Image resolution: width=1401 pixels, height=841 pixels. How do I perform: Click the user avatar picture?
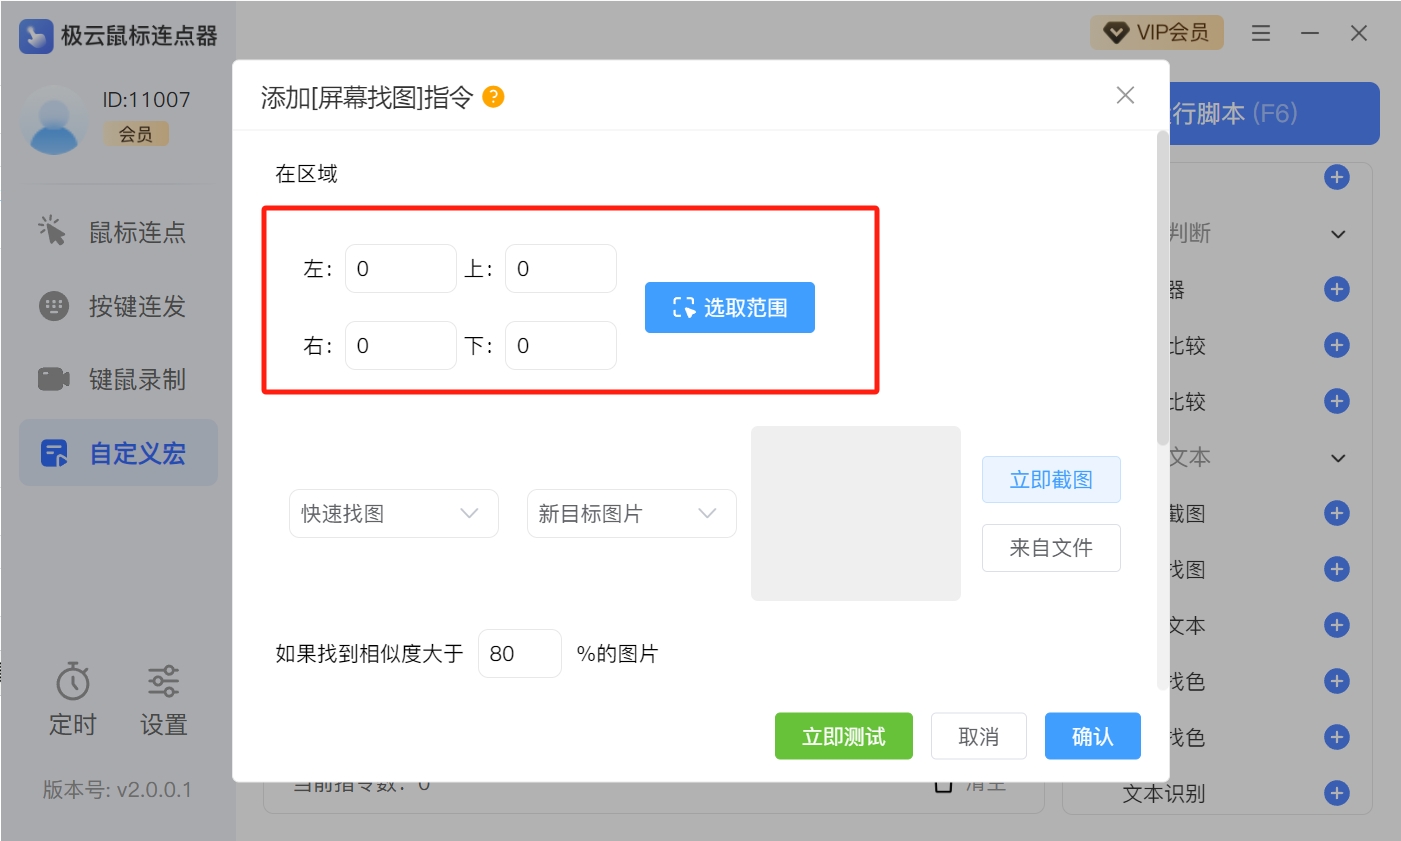(x=54, y=120)
